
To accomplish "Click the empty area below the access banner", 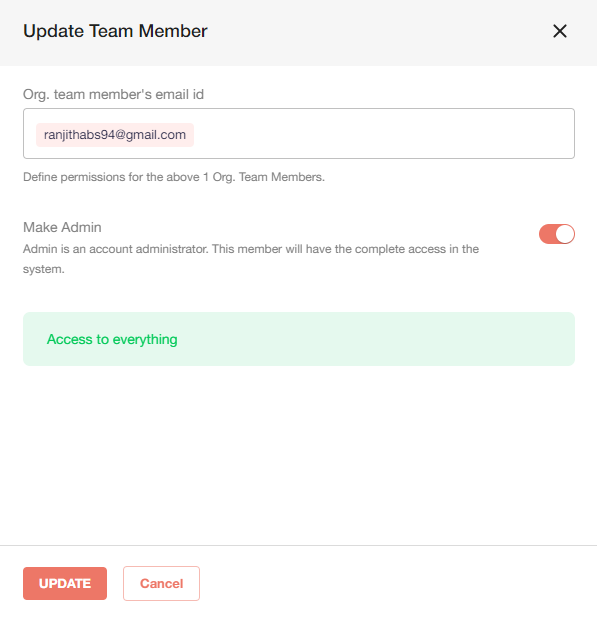I will coord(299,455).
